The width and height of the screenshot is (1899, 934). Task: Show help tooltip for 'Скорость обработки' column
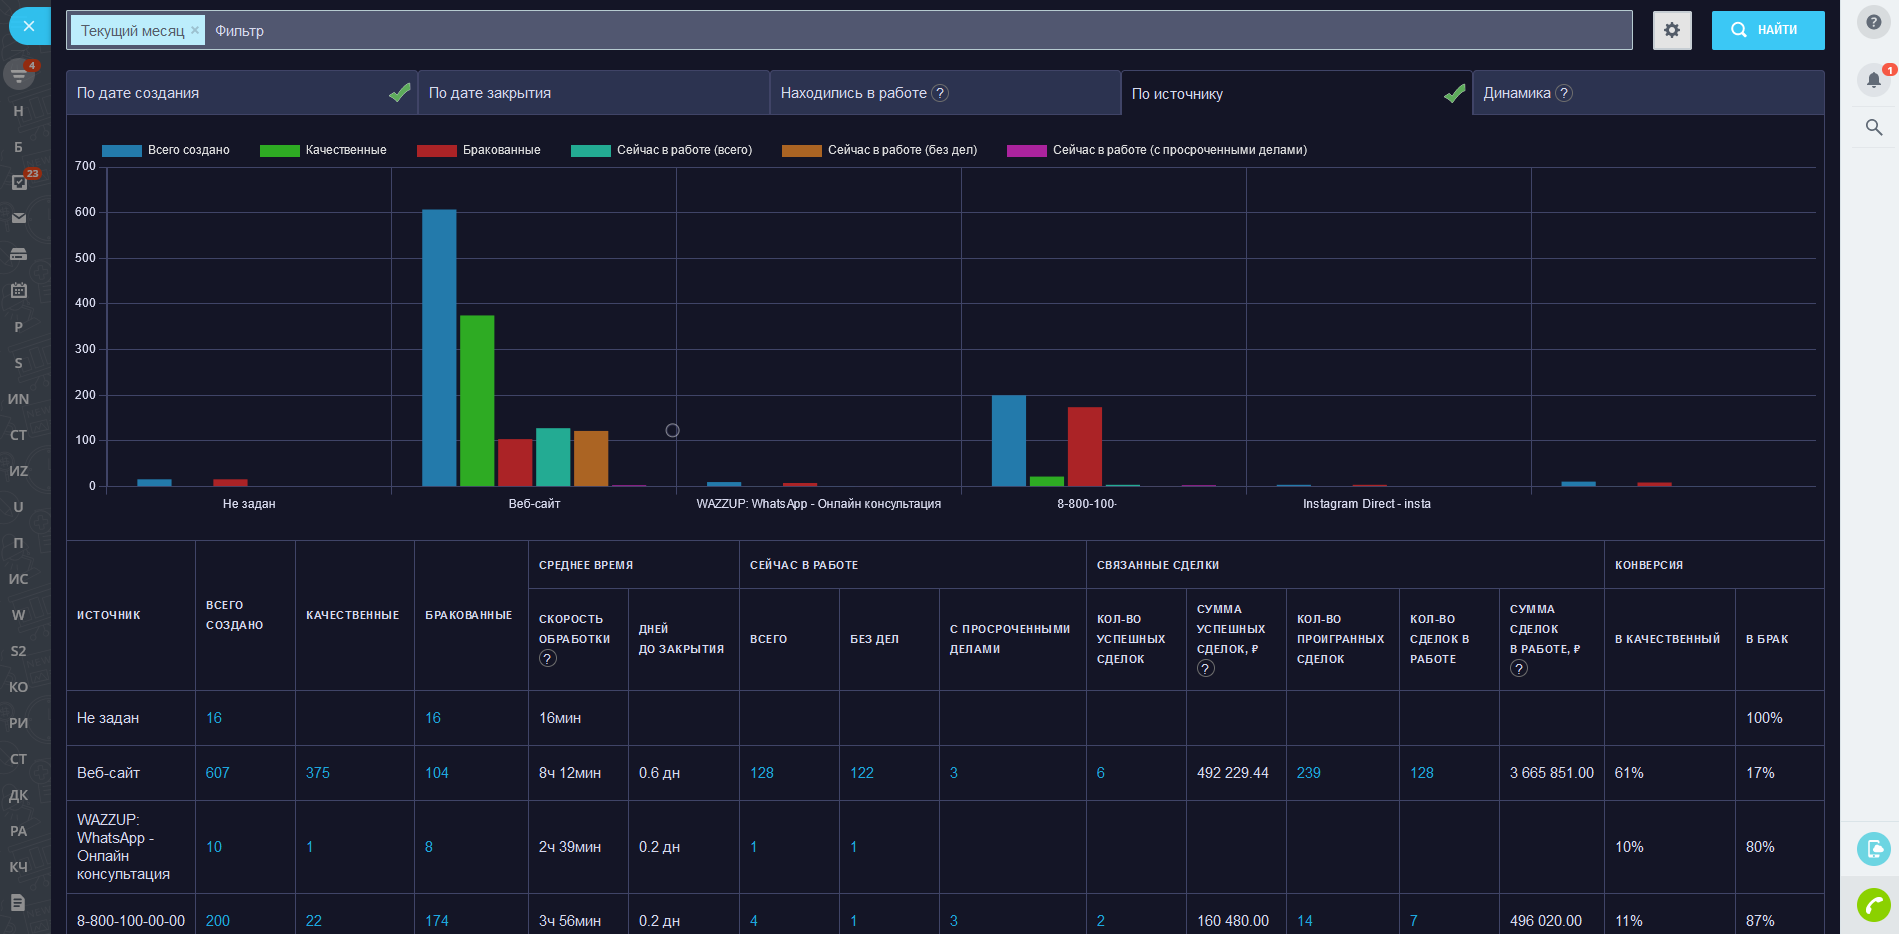547,658
